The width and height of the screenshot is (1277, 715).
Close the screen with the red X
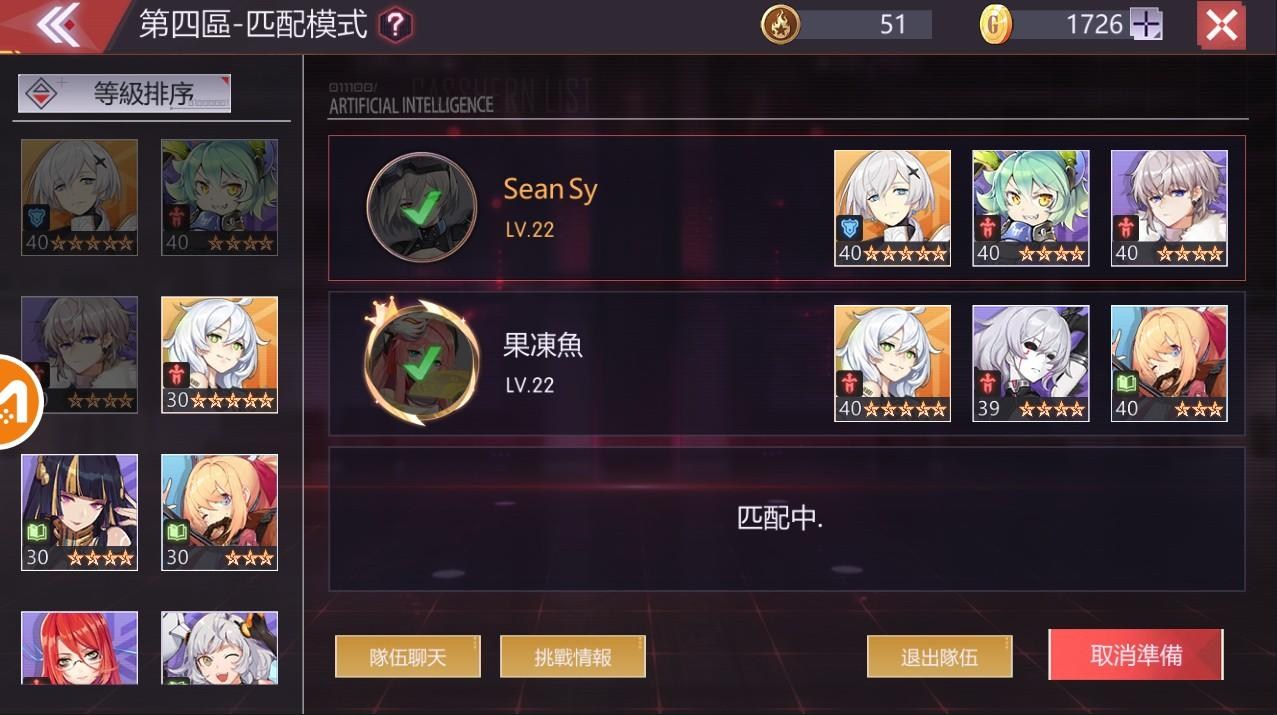click(x=1221, y=25)
